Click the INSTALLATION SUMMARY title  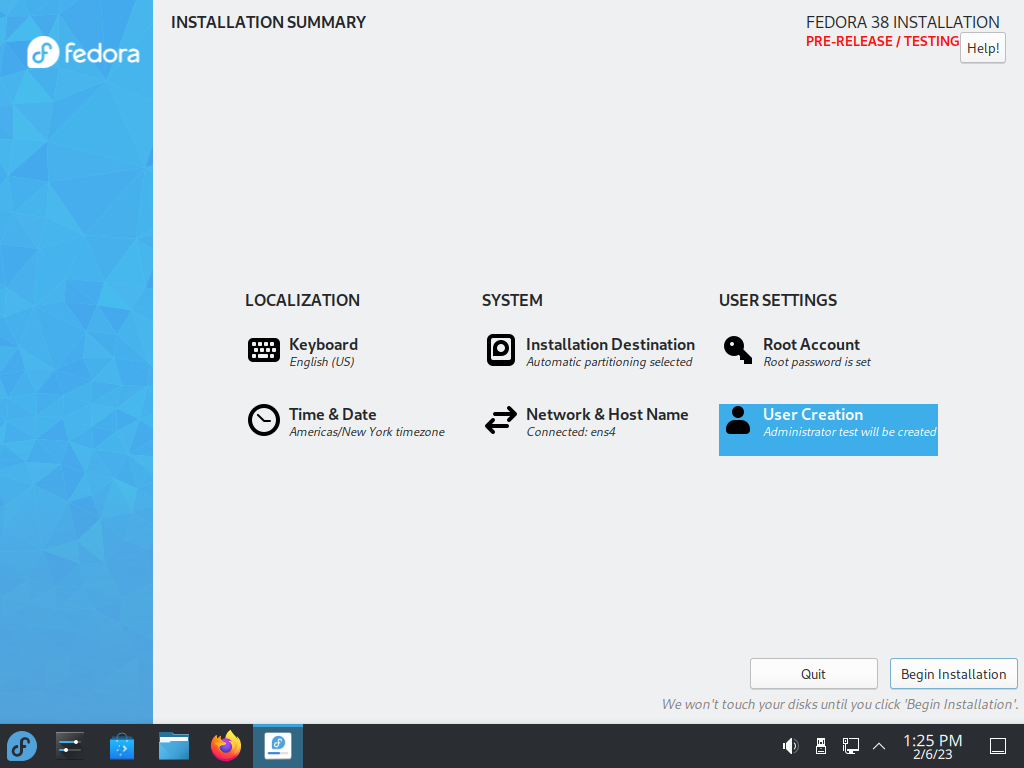[268, 22]
